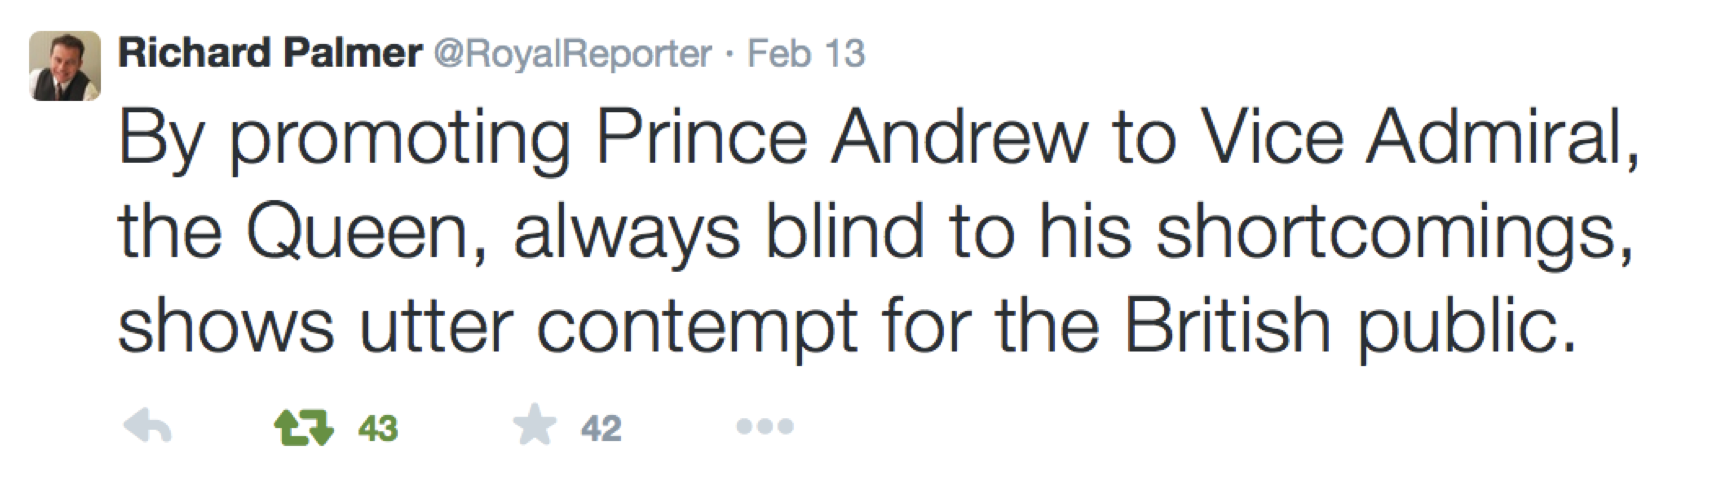Open the @RoyalReporter handle link
Image resolution: width=1710 pixels, height=494 pixels.
tap(571, 53)
